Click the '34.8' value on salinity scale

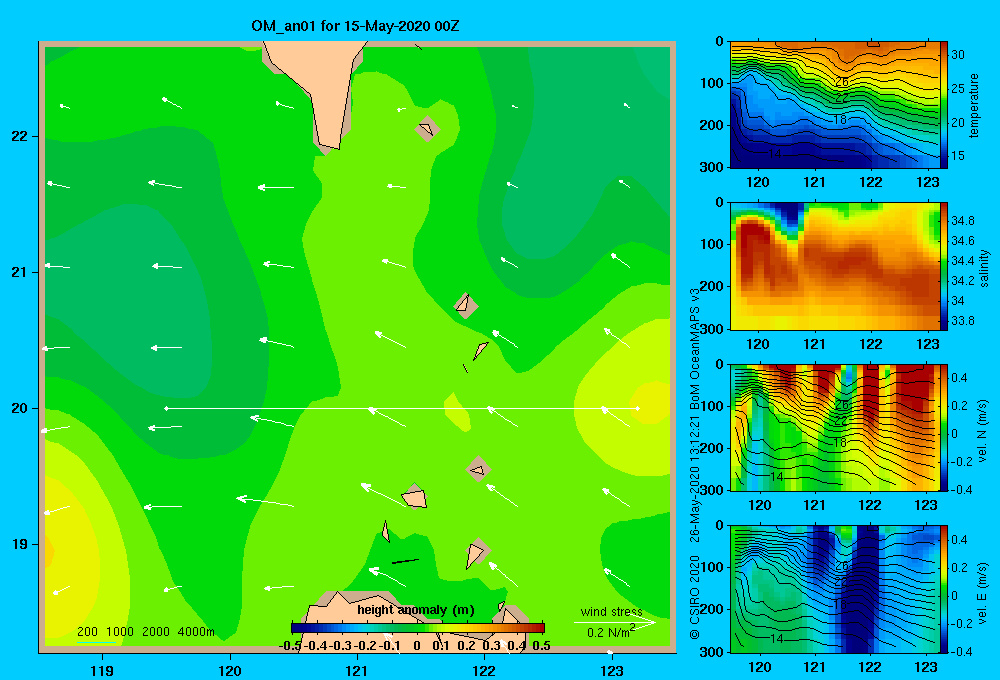963,221
